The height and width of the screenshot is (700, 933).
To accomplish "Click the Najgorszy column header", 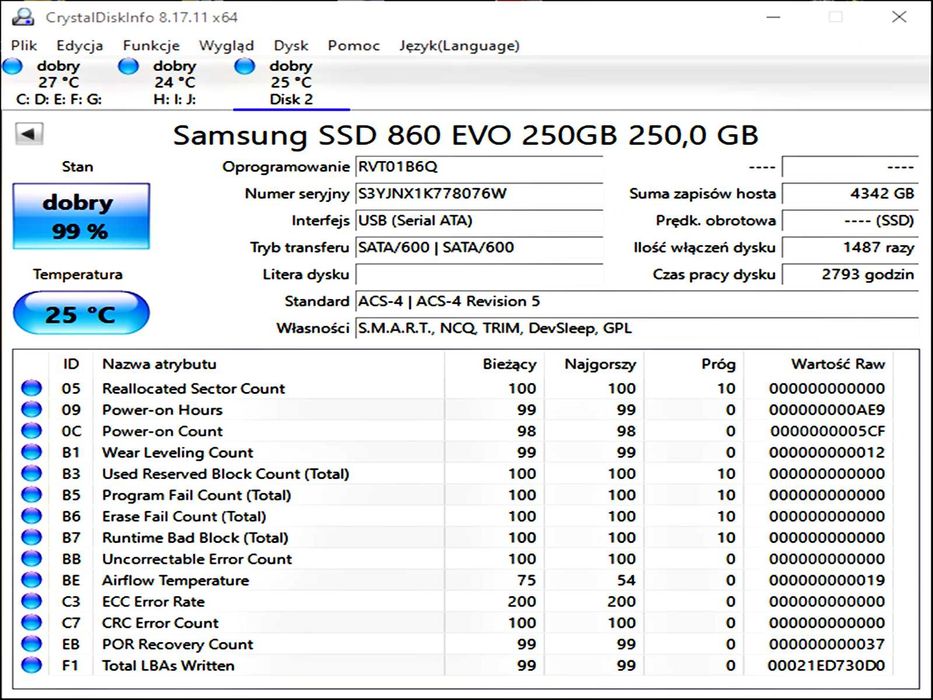I will pyautogui.click(x=594, y=364).
